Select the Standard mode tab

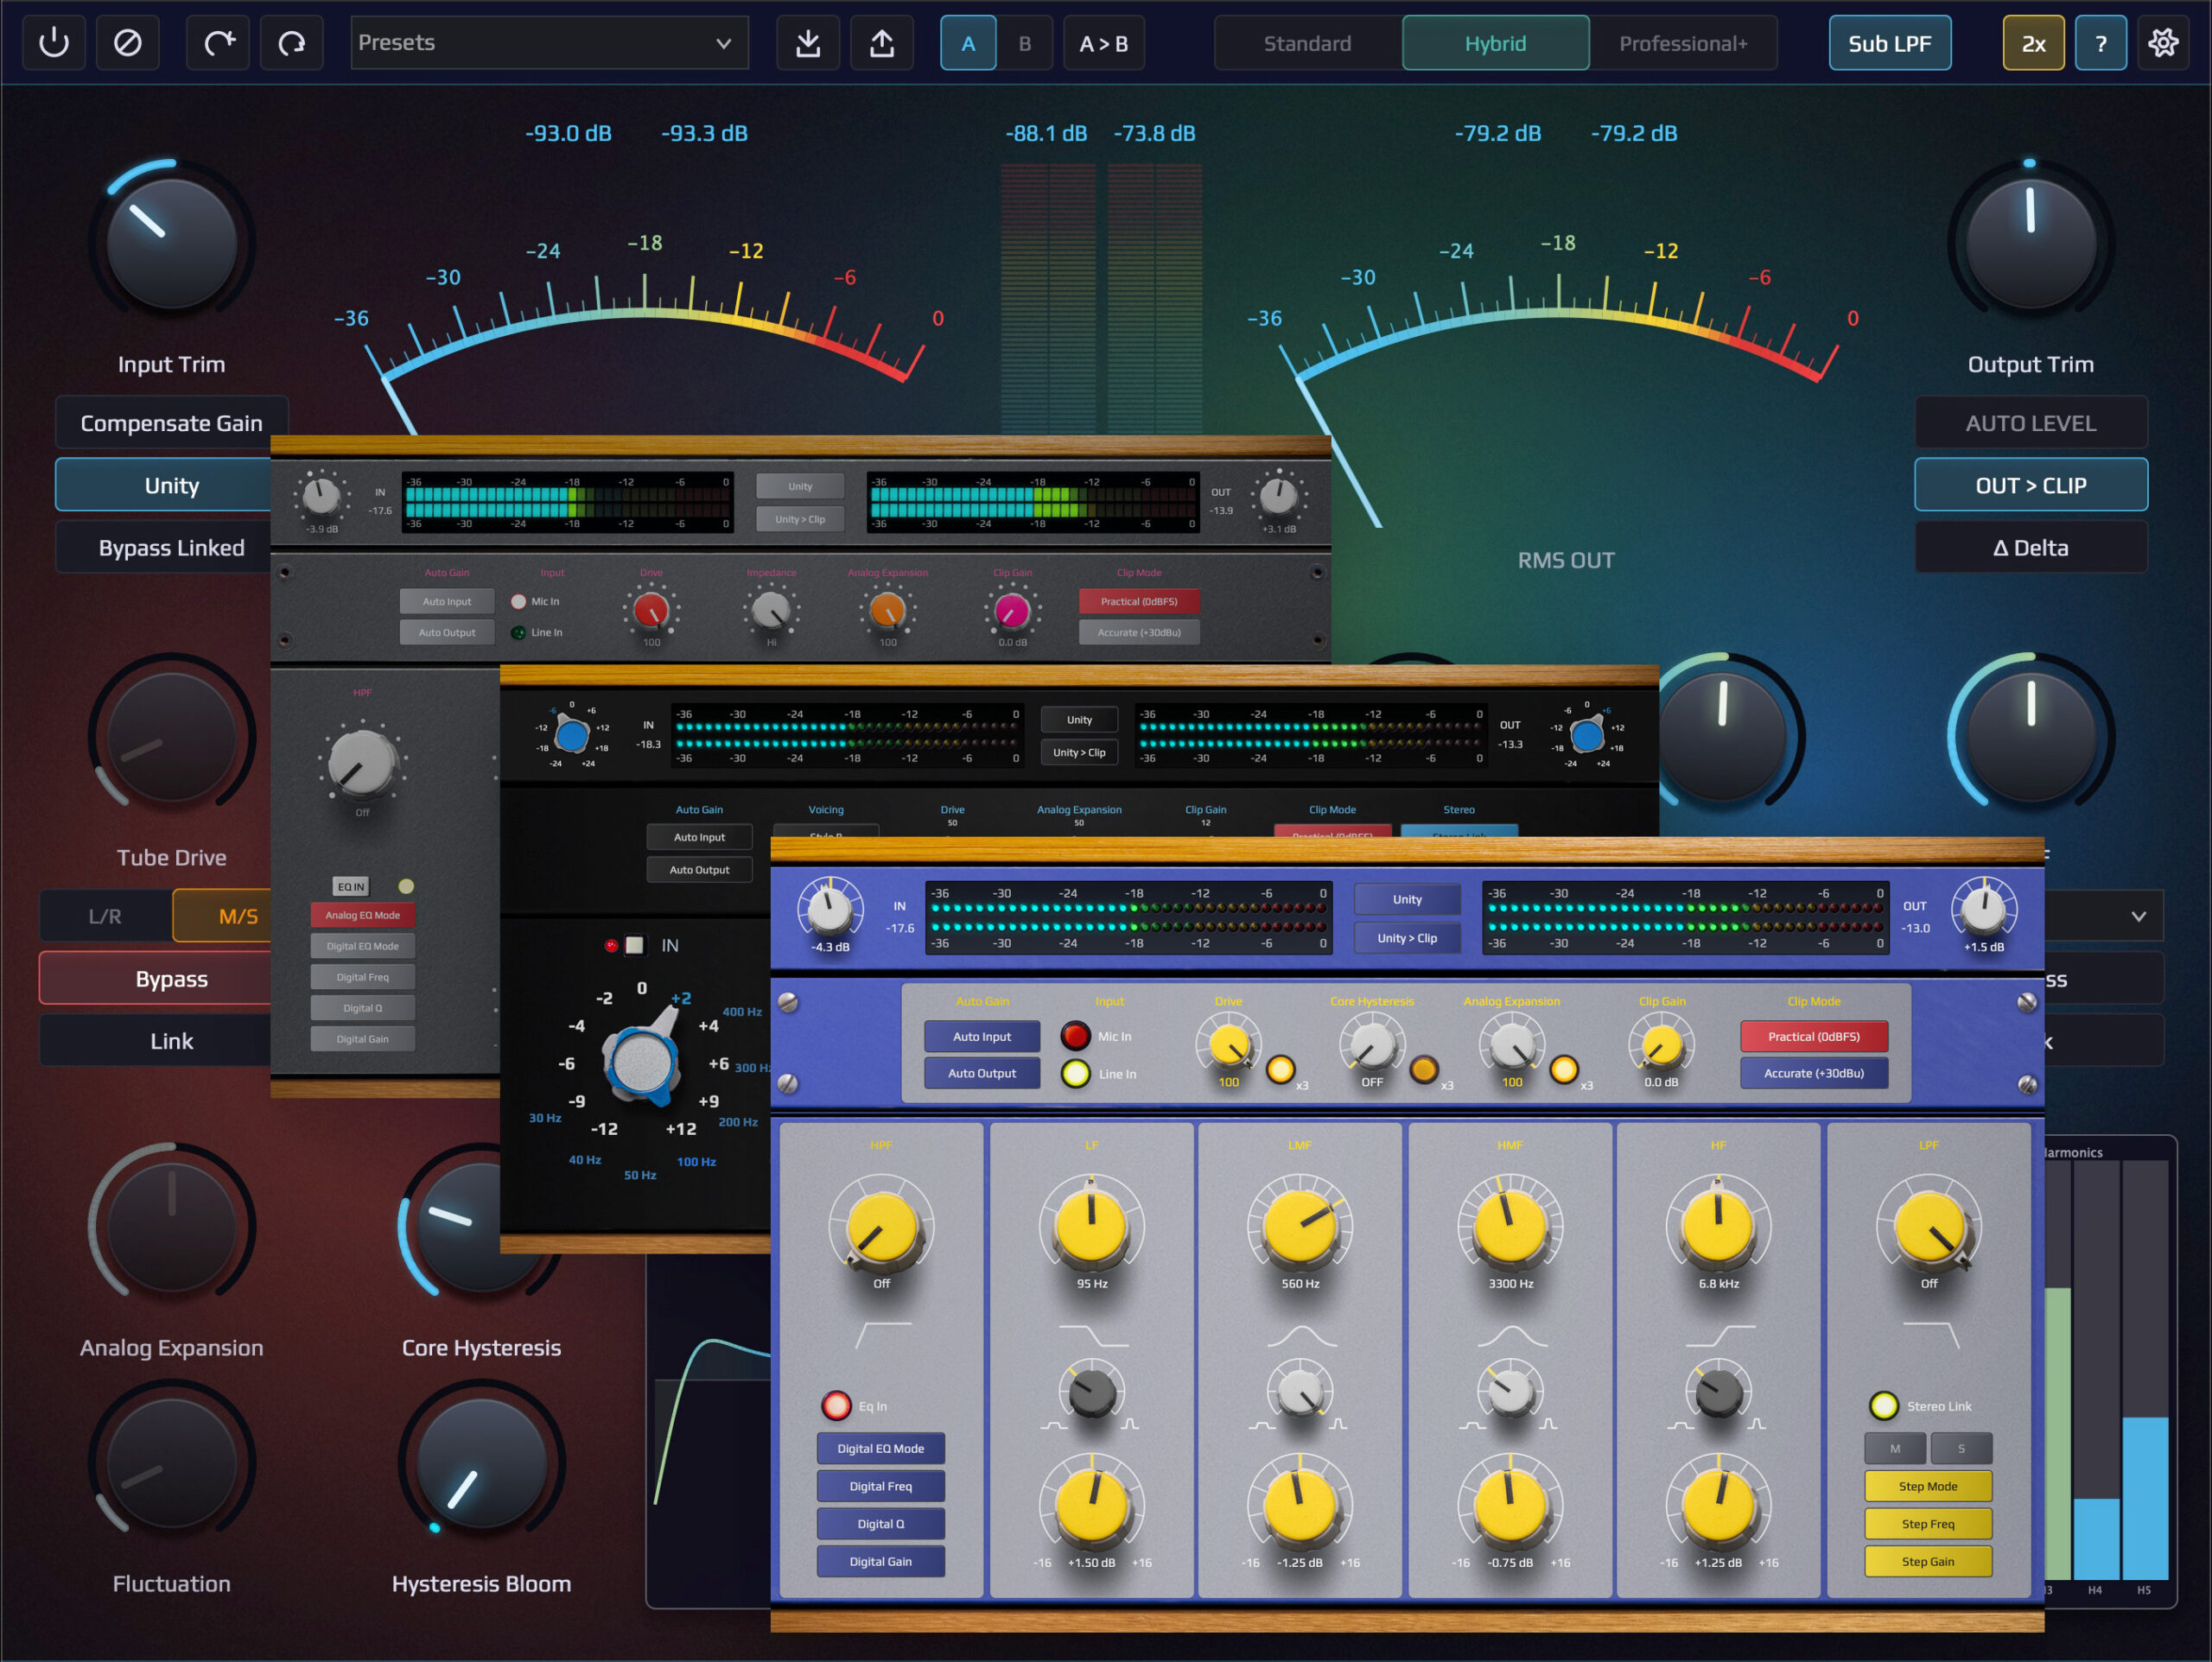pyautogui.click(x=1307, y=43)
